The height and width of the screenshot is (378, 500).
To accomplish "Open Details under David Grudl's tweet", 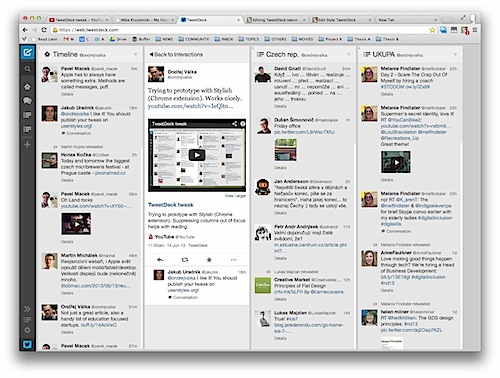I will 280,106.
